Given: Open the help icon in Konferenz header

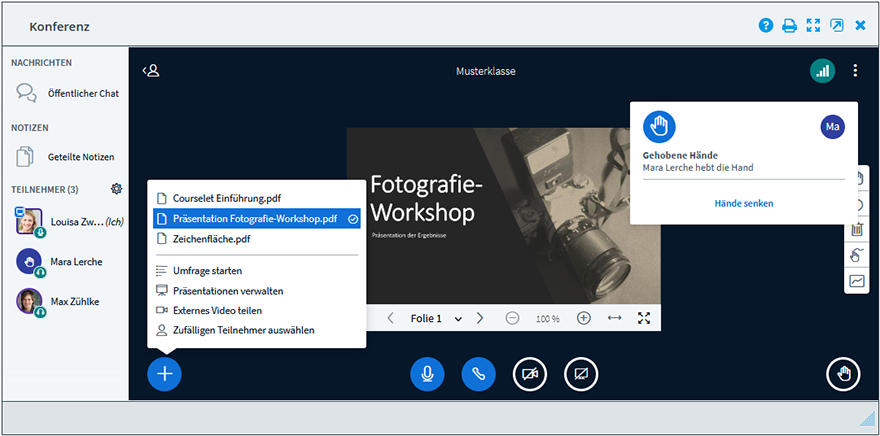Looking at the screenshot, I should point(766,25).
